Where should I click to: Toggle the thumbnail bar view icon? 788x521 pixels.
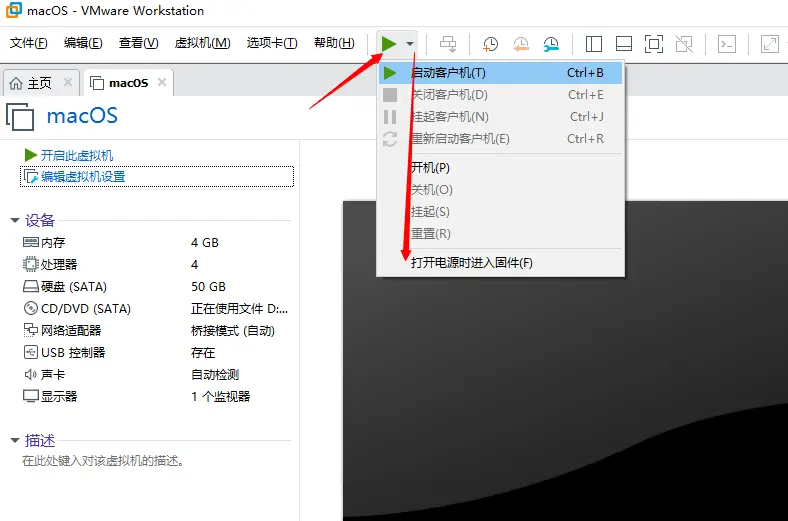(624, 44)
